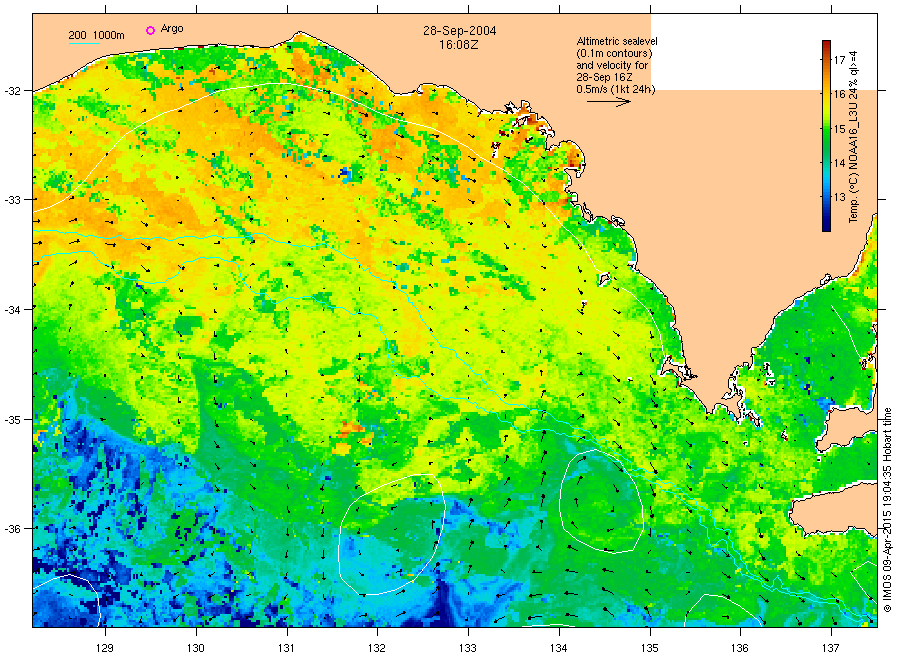
Task: Click latitude label -33
Action: pyautogui.click(x=13, y=200)
